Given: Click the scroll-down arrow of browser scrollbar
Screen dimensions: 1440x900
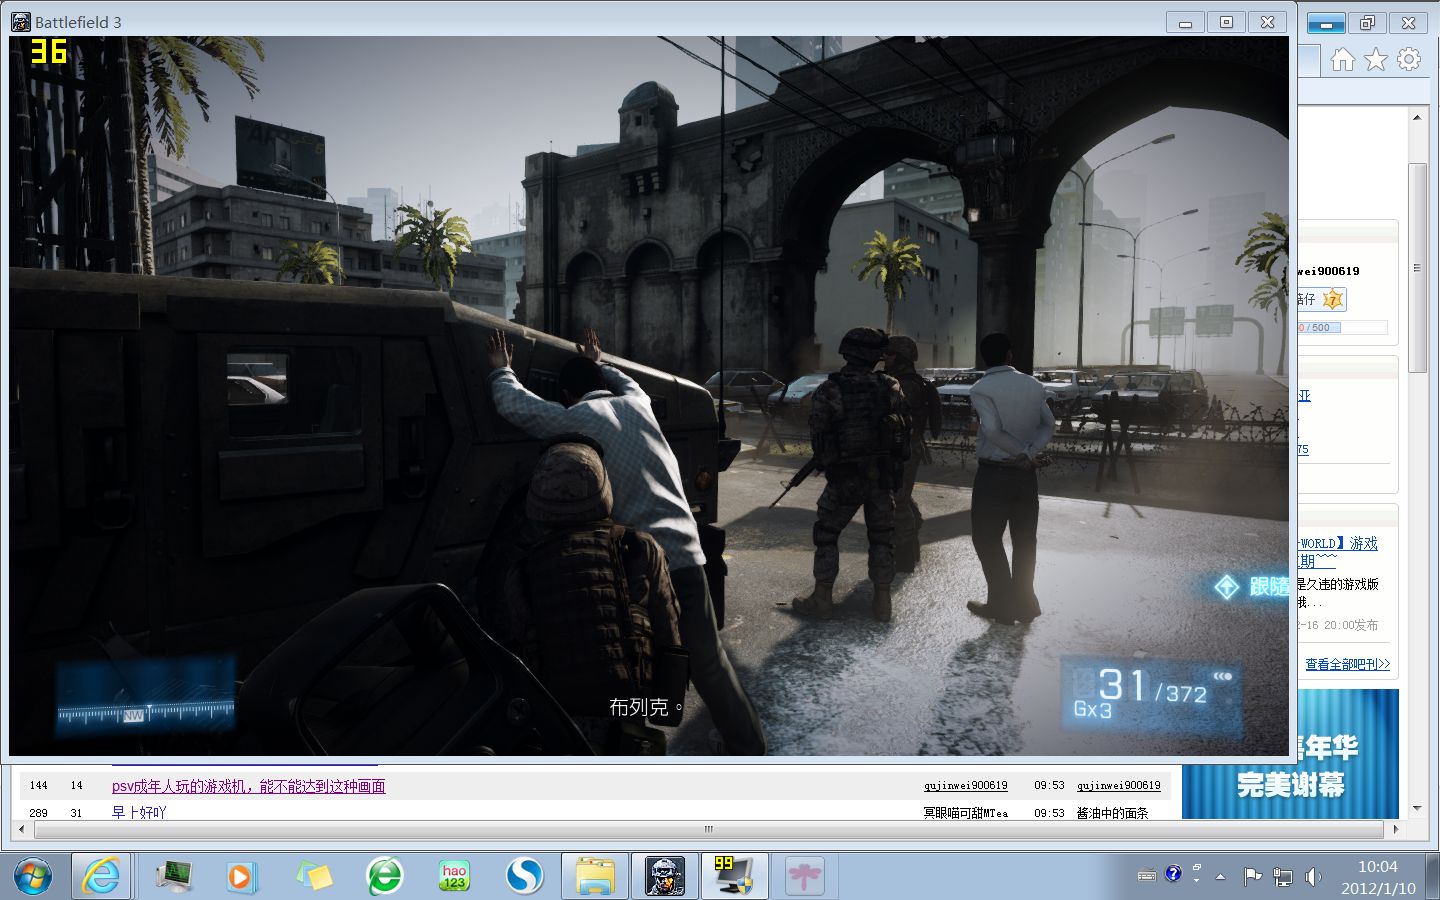Looking at the screenshot, I should pos(1417,809).
